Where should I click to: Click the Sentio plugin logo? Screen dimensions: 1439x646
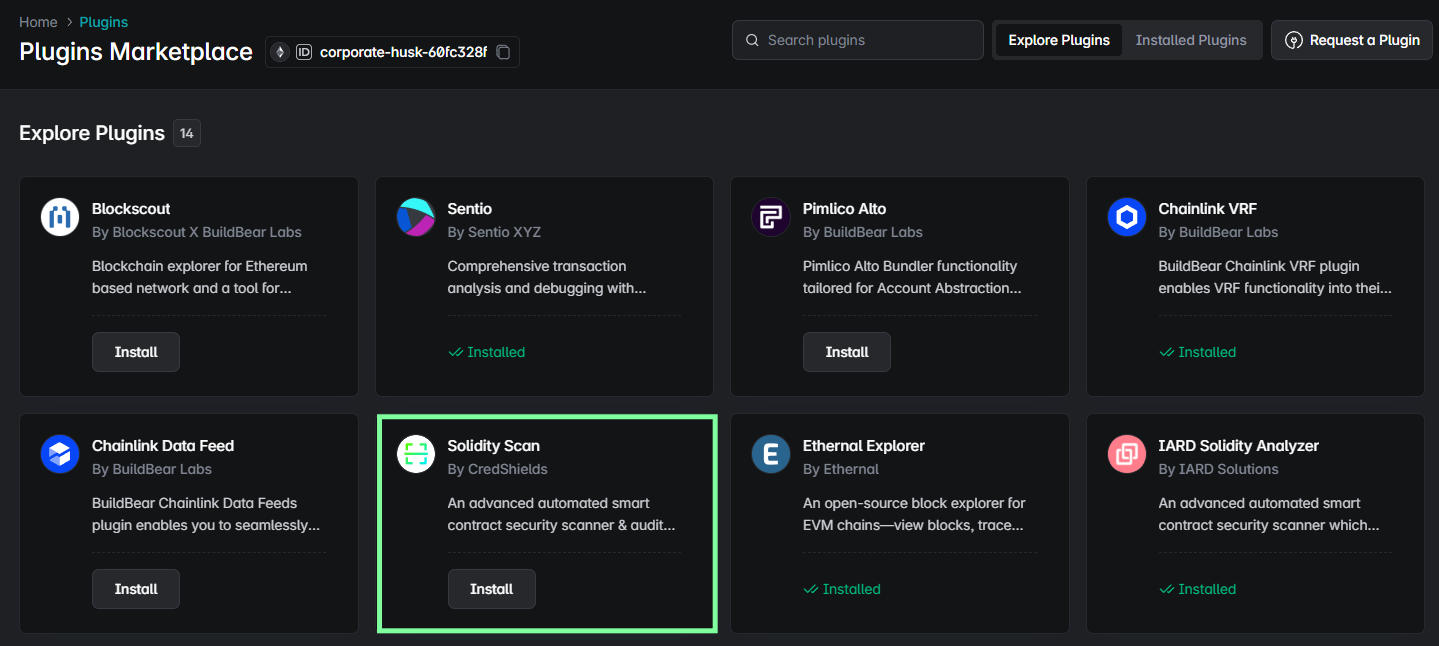(x=416, y=217)
